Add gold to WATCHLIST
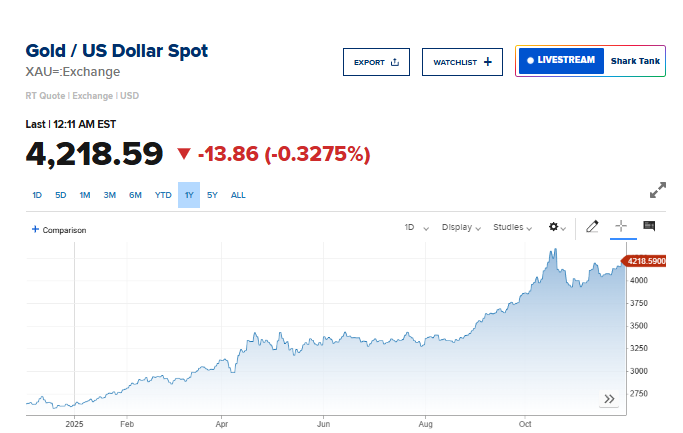Image resolution: width=683 pixels, height=433 pixels. [462, 62]
